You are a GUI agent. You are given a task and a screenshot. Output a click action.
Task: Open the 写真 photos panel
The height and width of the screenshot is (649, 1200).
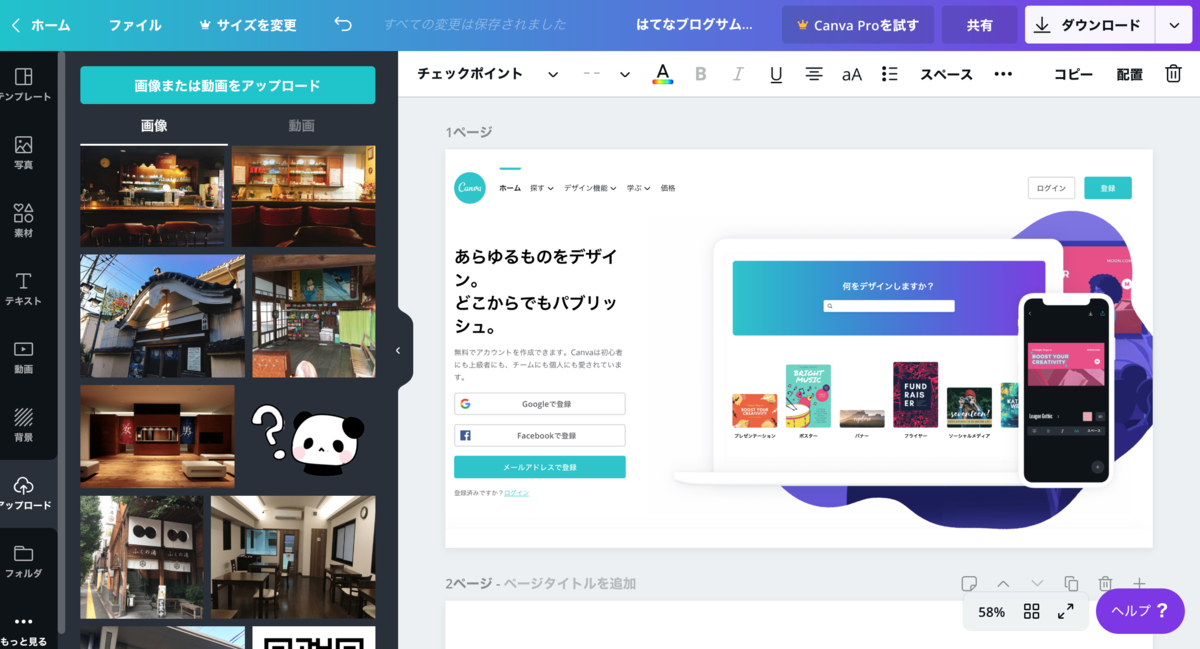24,152
